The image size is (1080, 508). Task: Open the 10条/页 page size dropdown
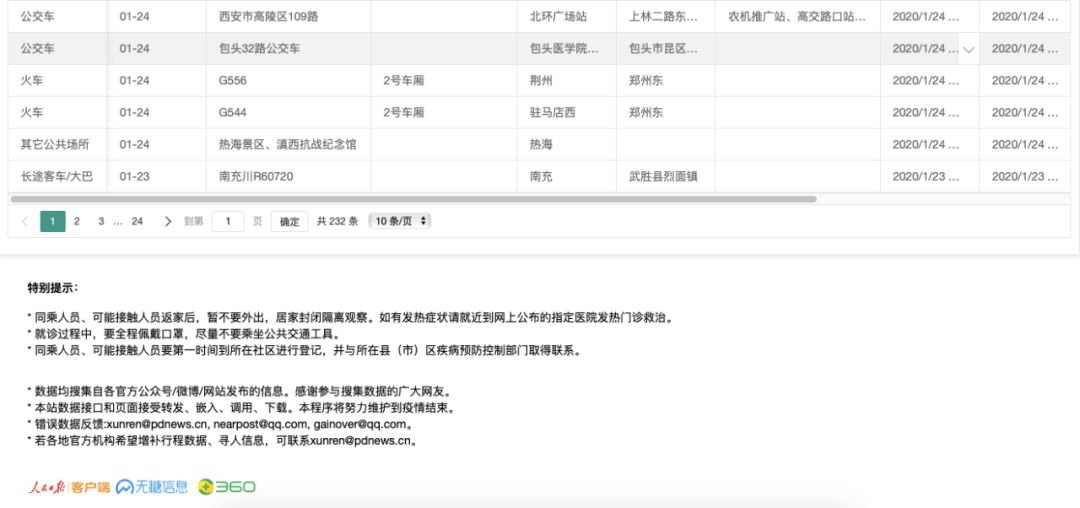coord(399,221)
